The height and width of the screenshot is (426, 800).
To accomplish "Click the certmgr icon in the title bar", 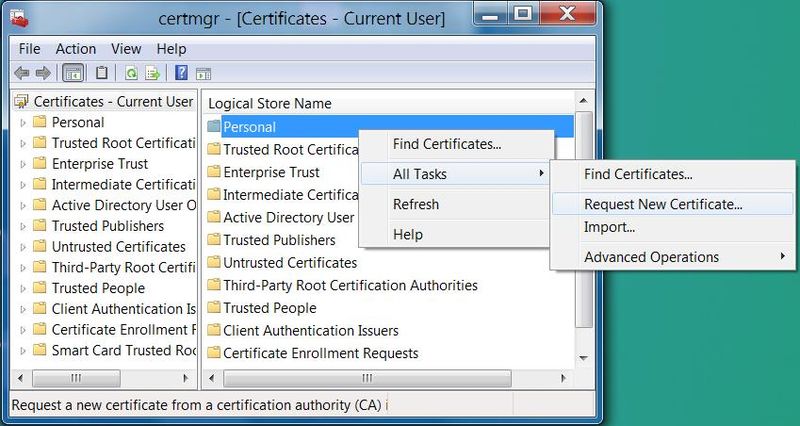I will click(x=19, y=19).
